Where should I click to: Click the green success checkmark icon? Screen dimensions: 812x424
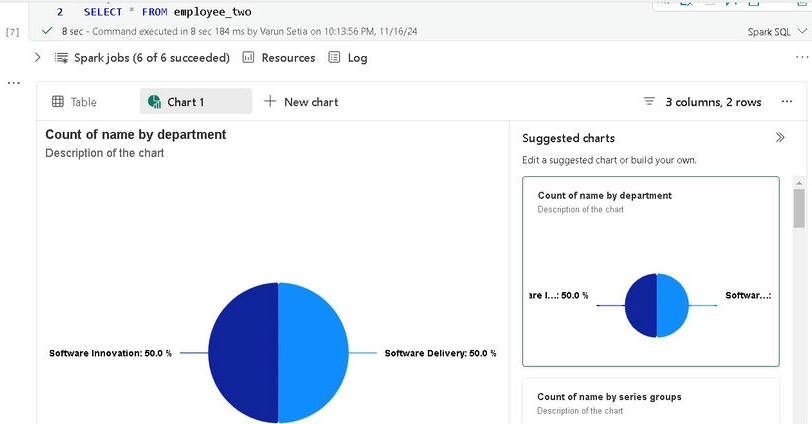pos(47,31)
